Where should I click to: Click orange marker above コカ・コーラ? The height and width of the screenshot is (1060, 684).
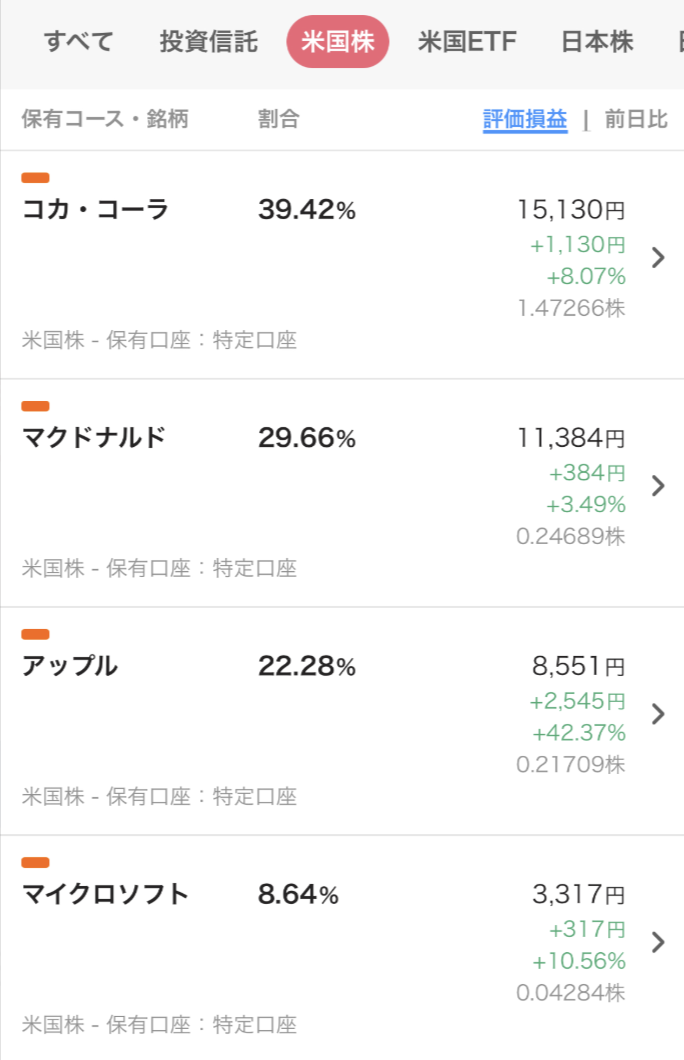pyautogui.click(x=35, y=178)
